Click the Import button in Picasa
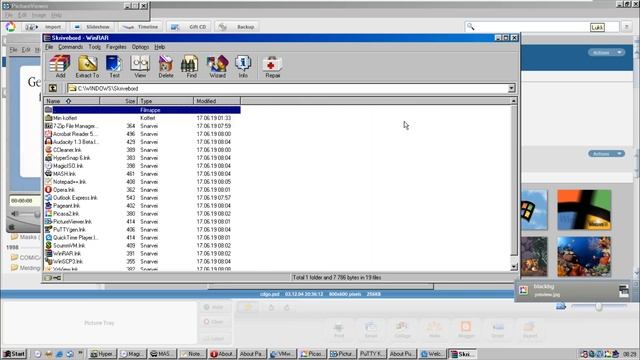The width and height of the screenshot is (640, 360). pyautogui.click(x=43, y=27)
